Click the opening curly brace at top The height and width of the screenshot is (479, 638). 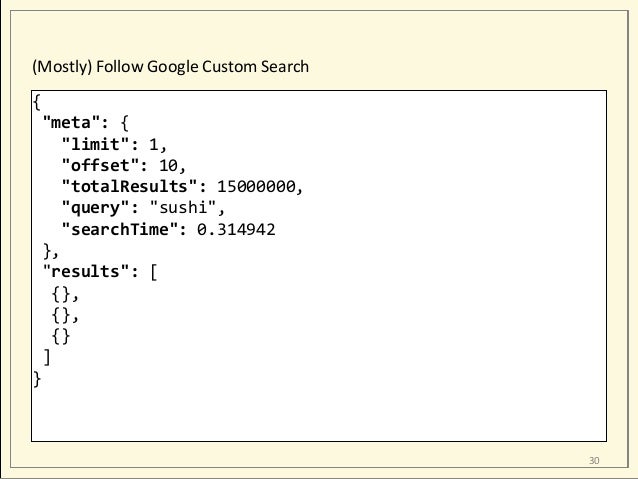click(37, 101)
